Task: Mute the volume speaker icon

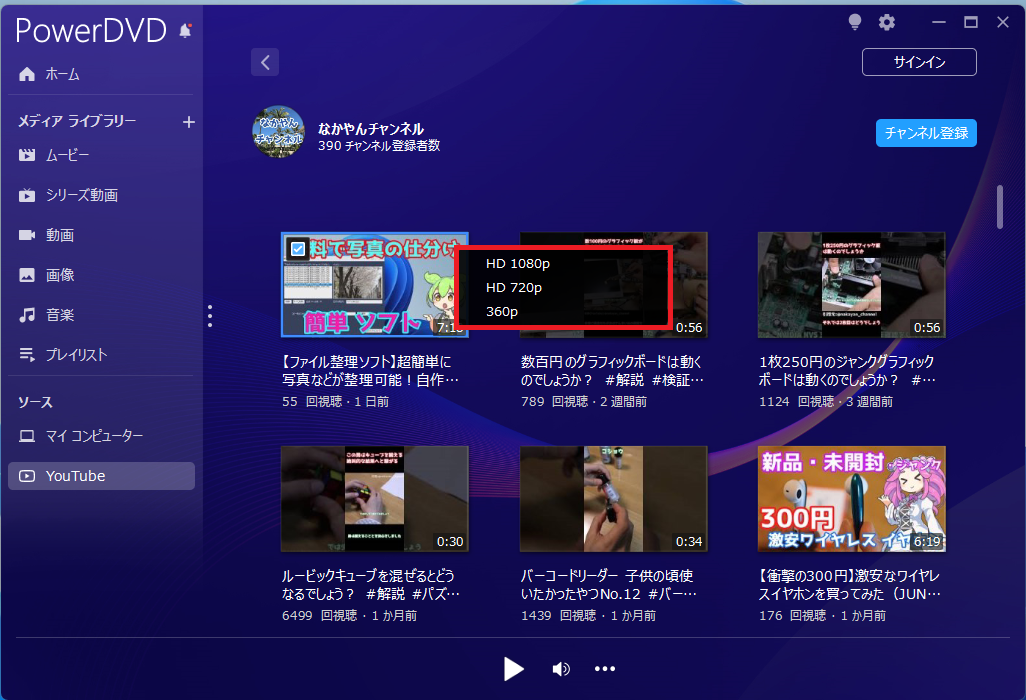Action: click(561, 669)
